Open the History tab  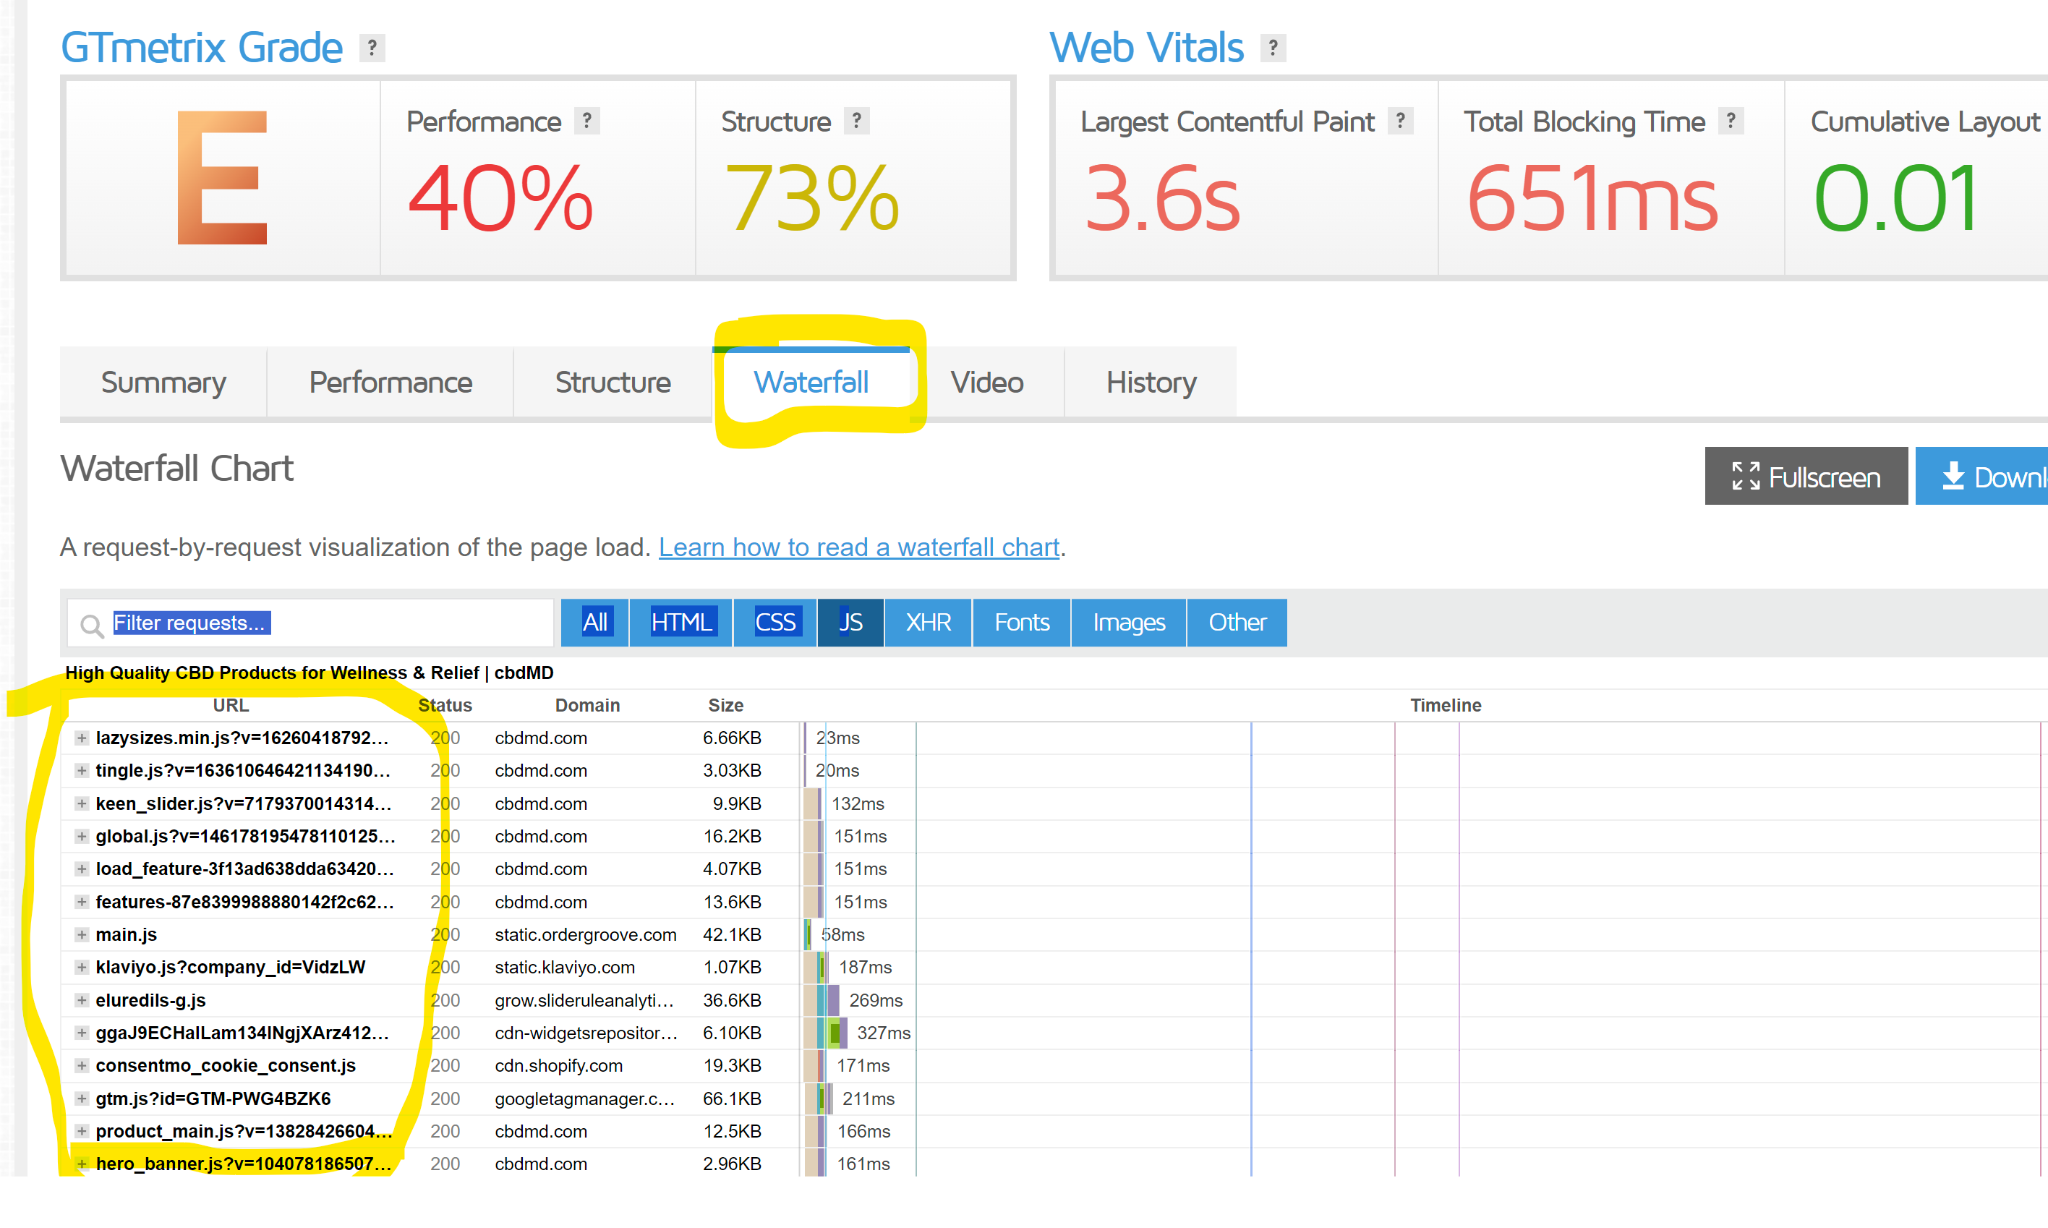(1150, 383)
